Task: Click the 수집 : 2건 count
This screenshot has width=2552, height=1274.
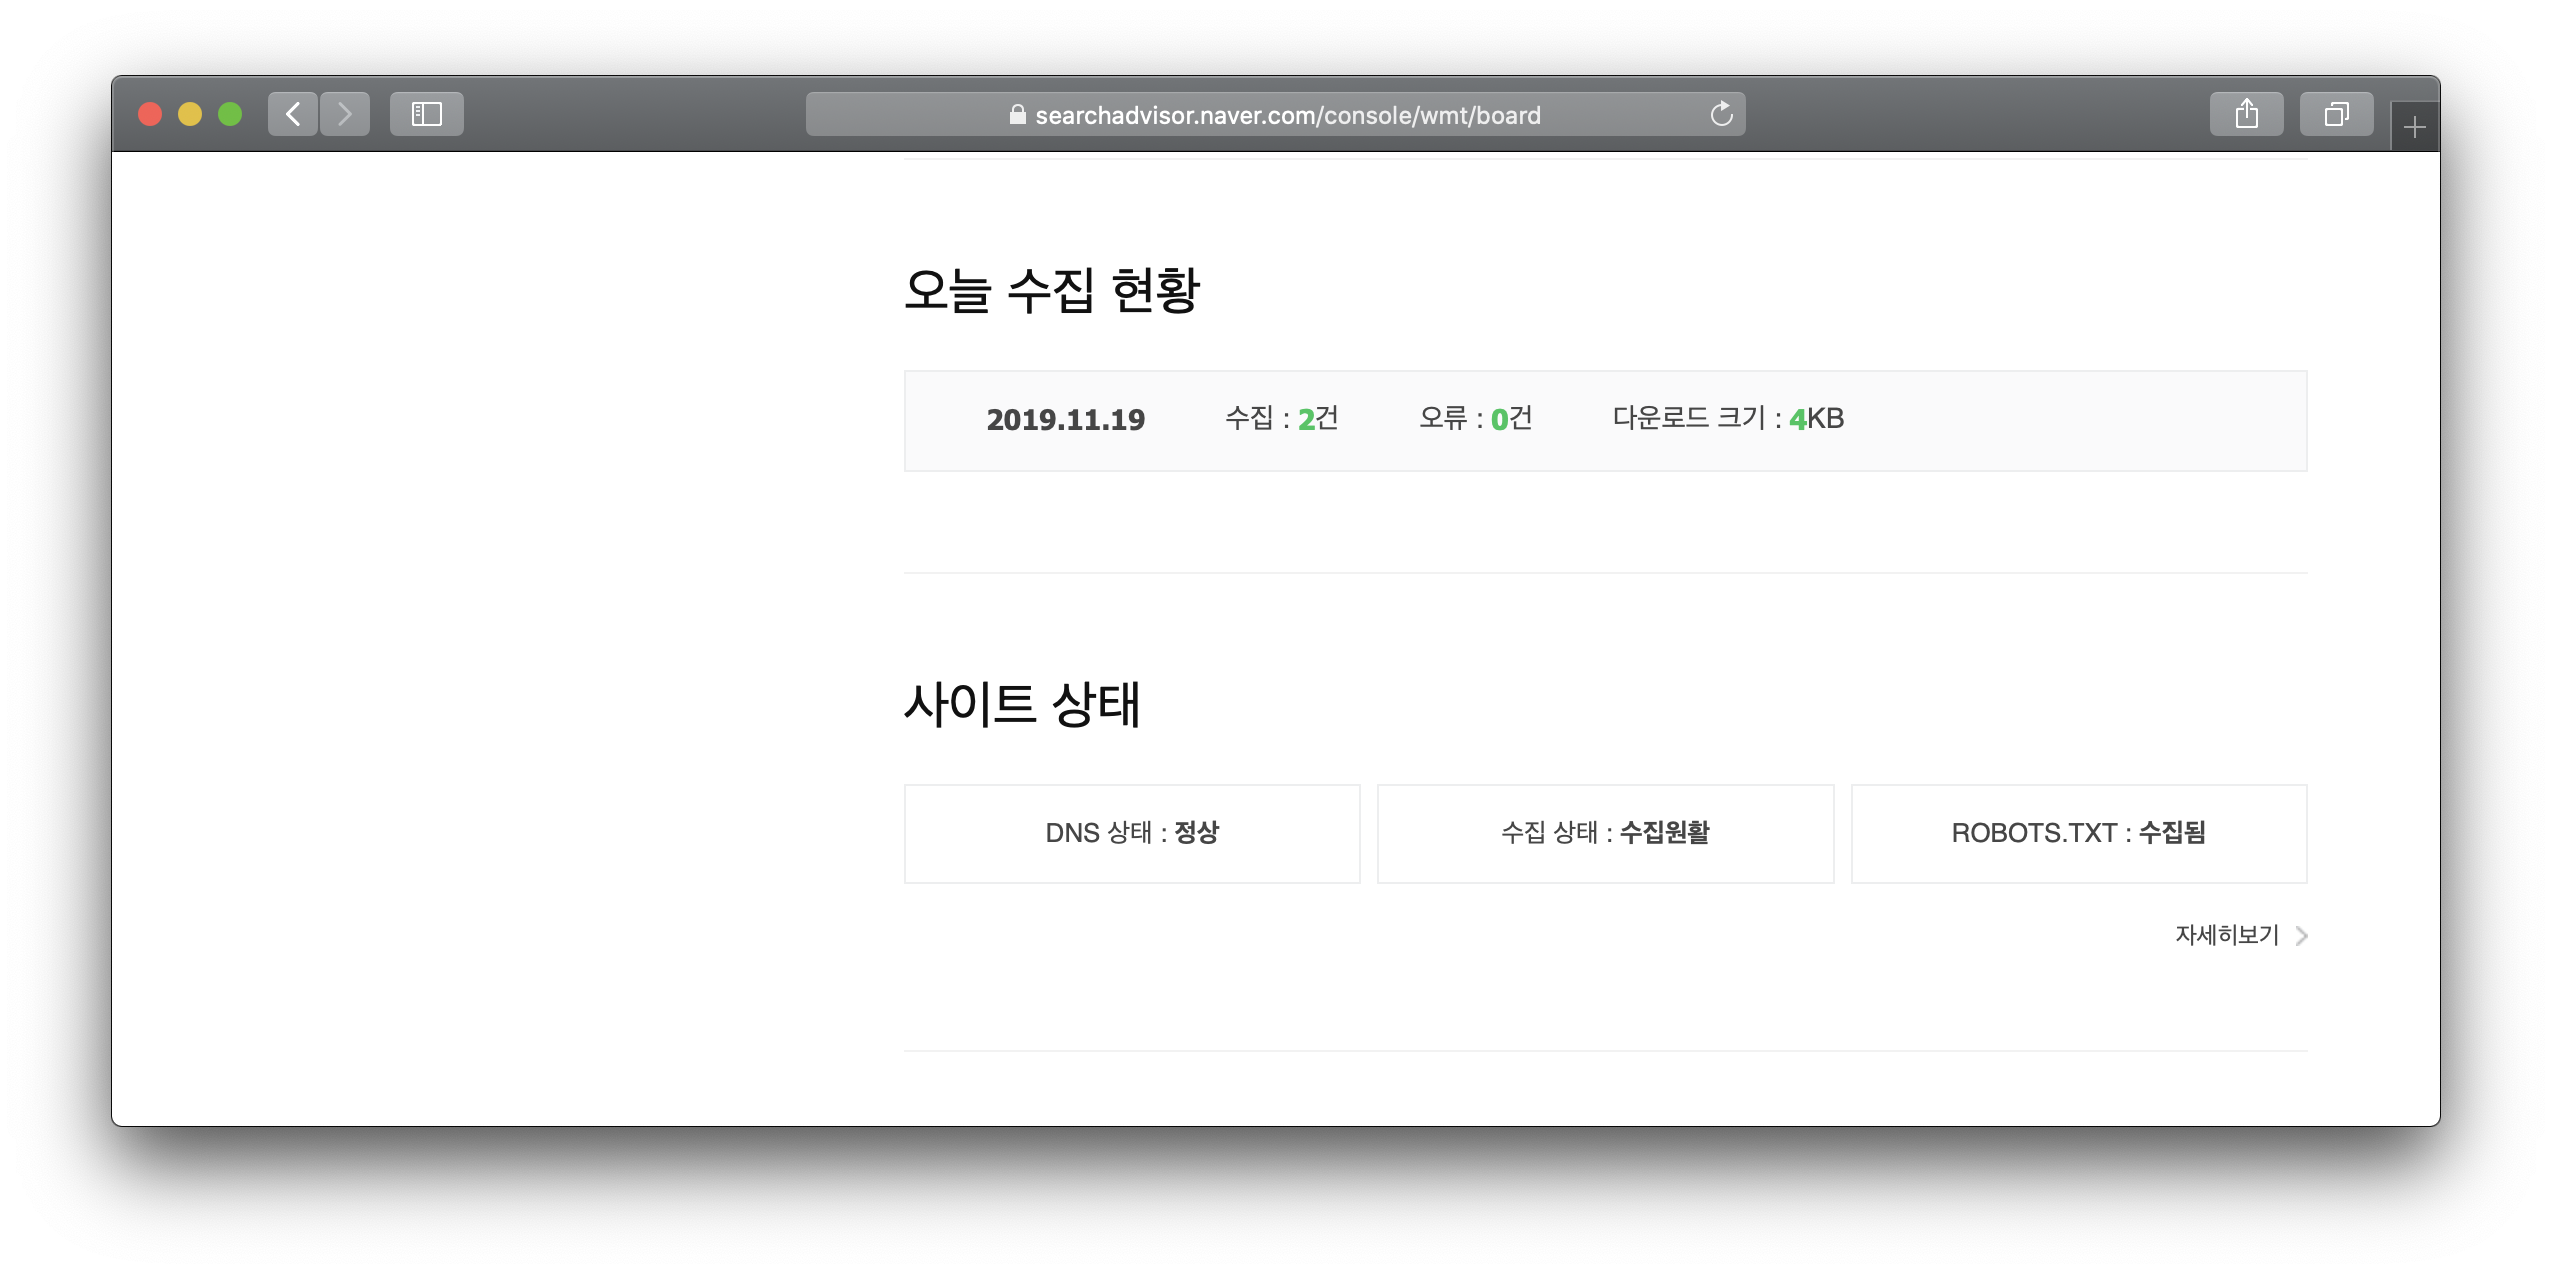Action: [1281, 419]
